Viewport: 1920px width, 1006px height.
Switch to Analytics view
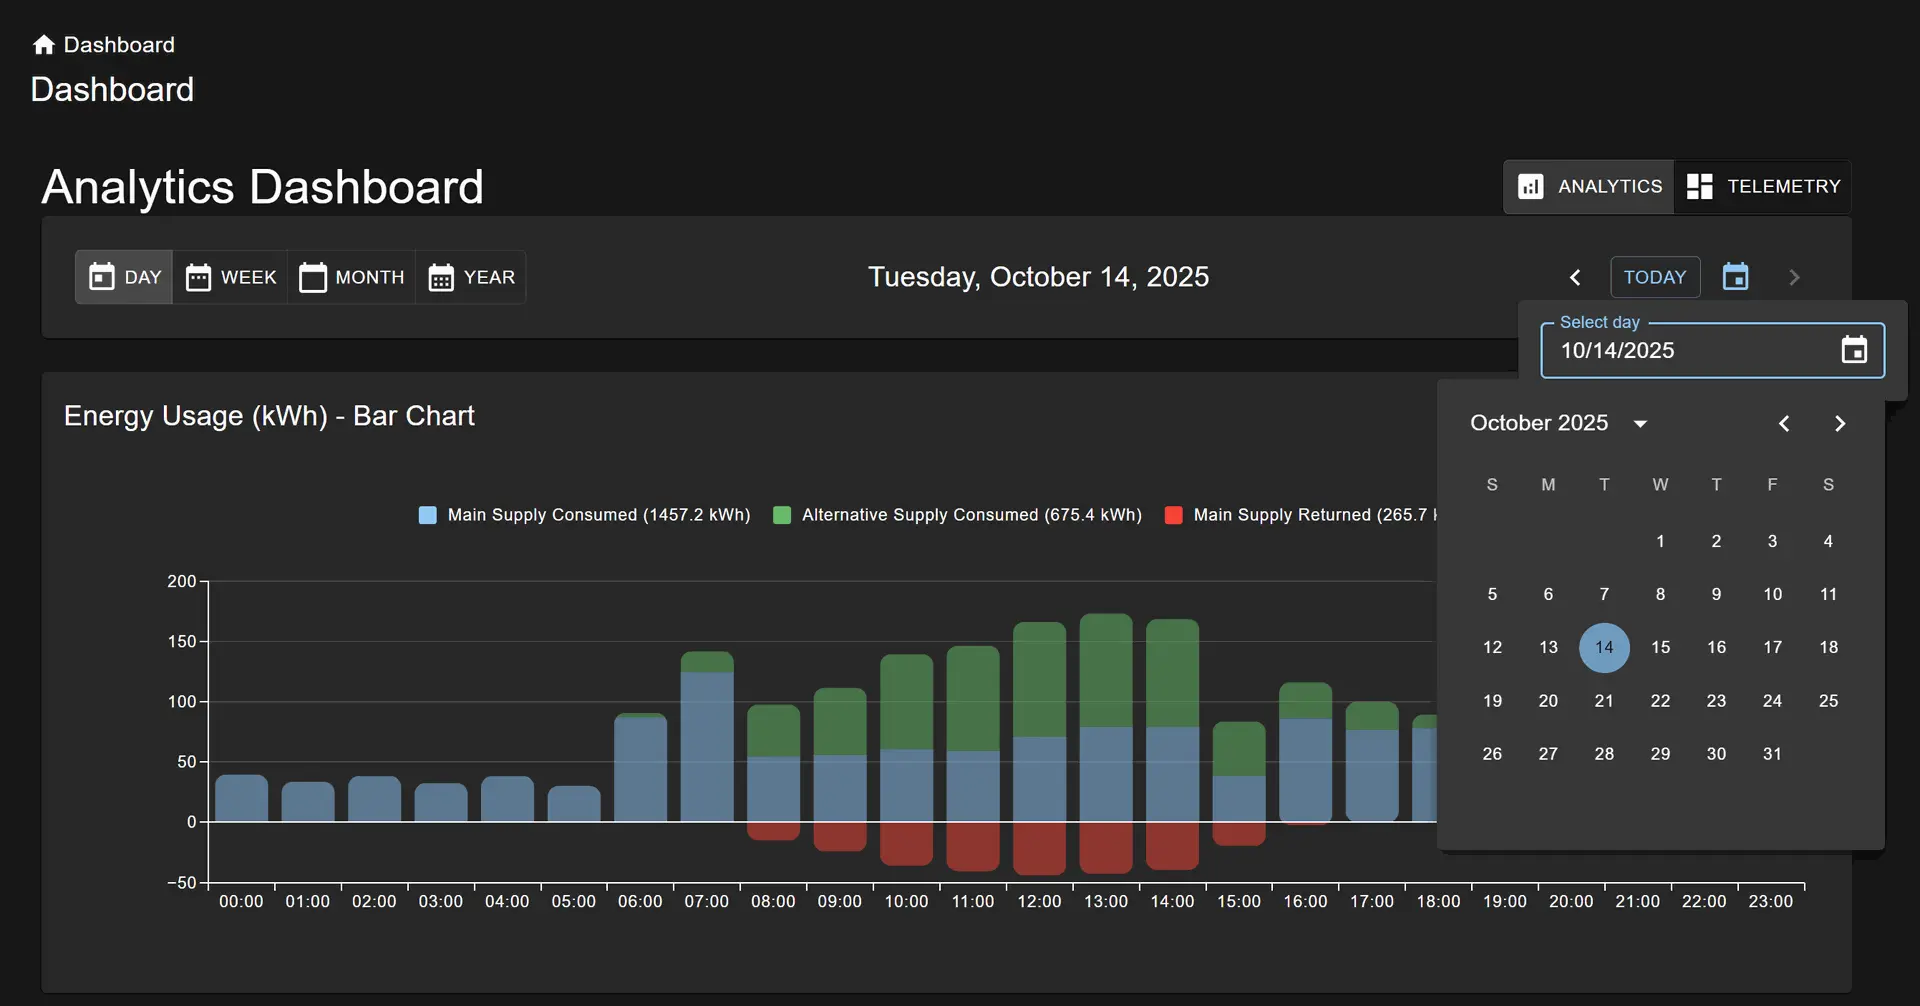(1589, 187)
